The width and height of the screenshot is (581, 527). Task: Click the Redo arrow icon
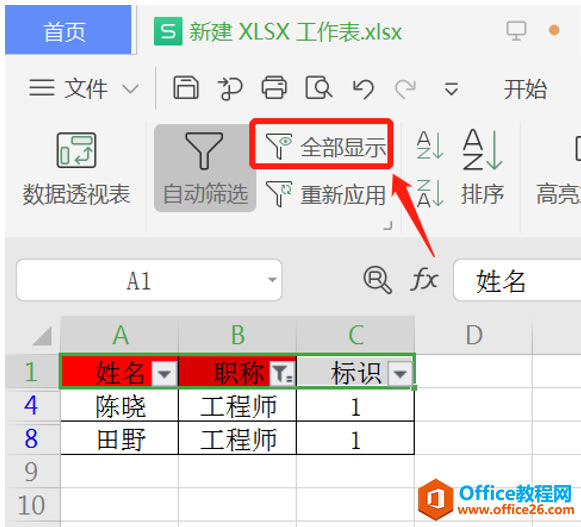pyautogui.click(x=405, y=89)
